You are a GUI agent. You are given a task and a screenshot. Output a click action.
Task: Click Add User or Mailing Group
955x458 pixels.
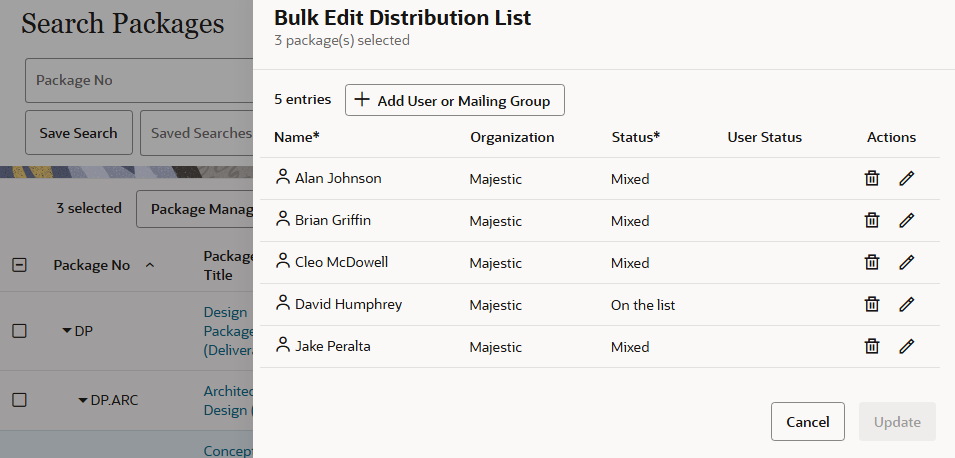454,101
